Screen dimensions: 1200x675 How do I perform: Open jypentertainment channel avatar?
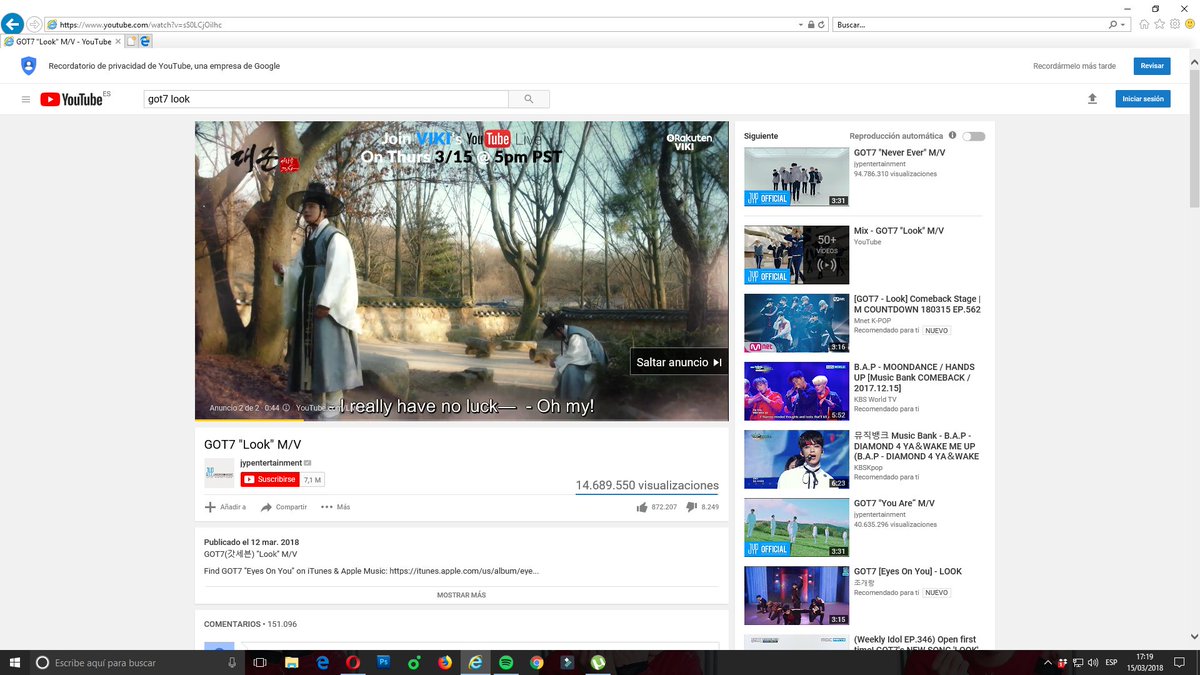pos(219,473)
